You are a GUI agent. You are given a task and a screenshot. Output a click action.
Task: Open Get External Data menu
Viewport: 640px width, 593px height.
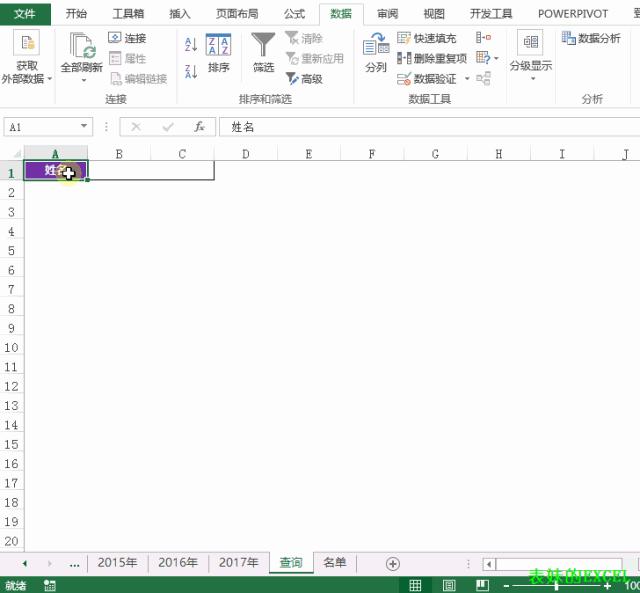pos(27,57)
